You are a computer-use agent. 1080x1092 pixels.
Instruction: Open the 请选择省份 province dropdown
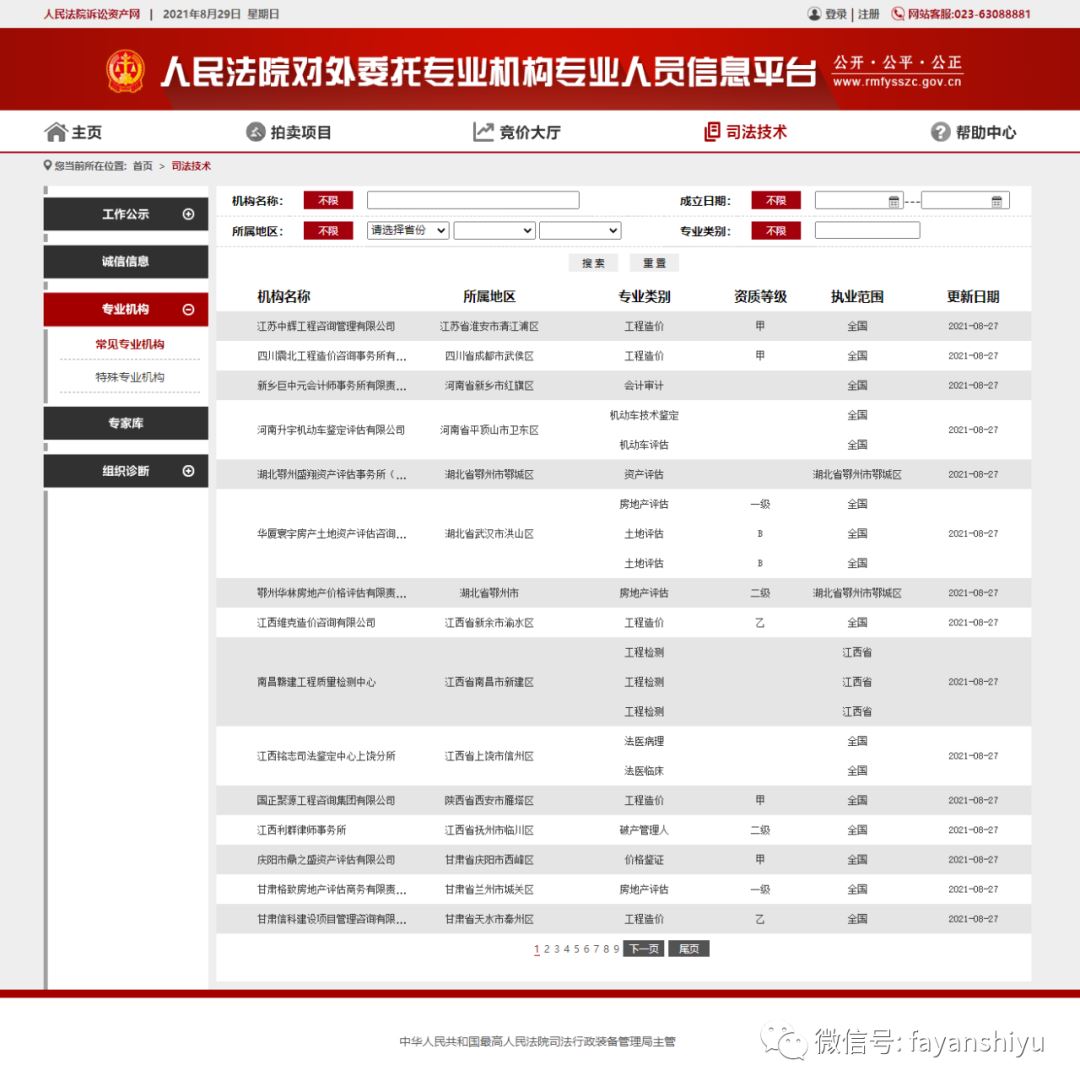tap(408, 231)
